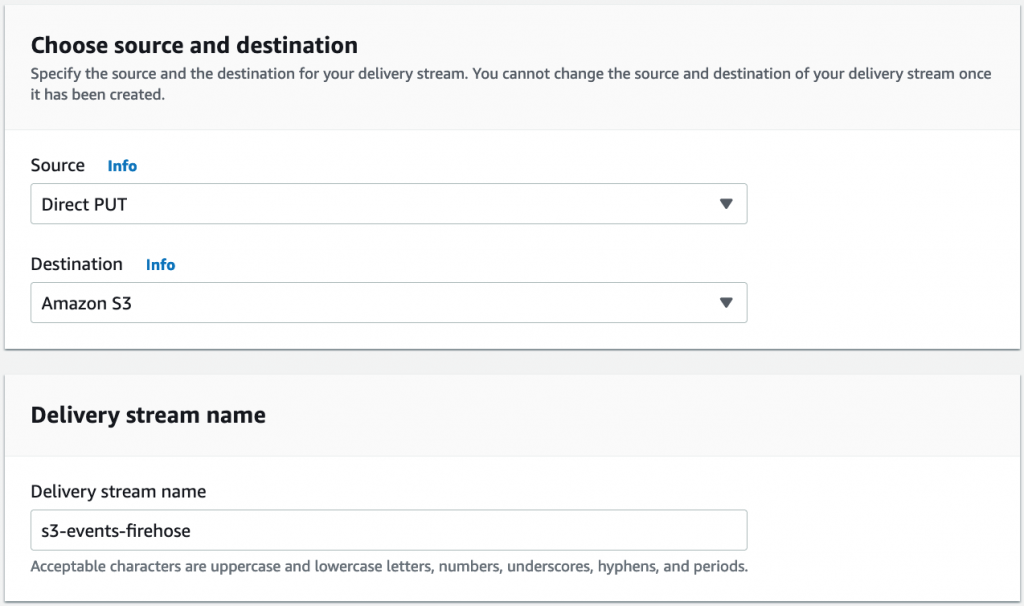Click the downward triangle in Source box
1024x606 pixels.
pos(726,203)
